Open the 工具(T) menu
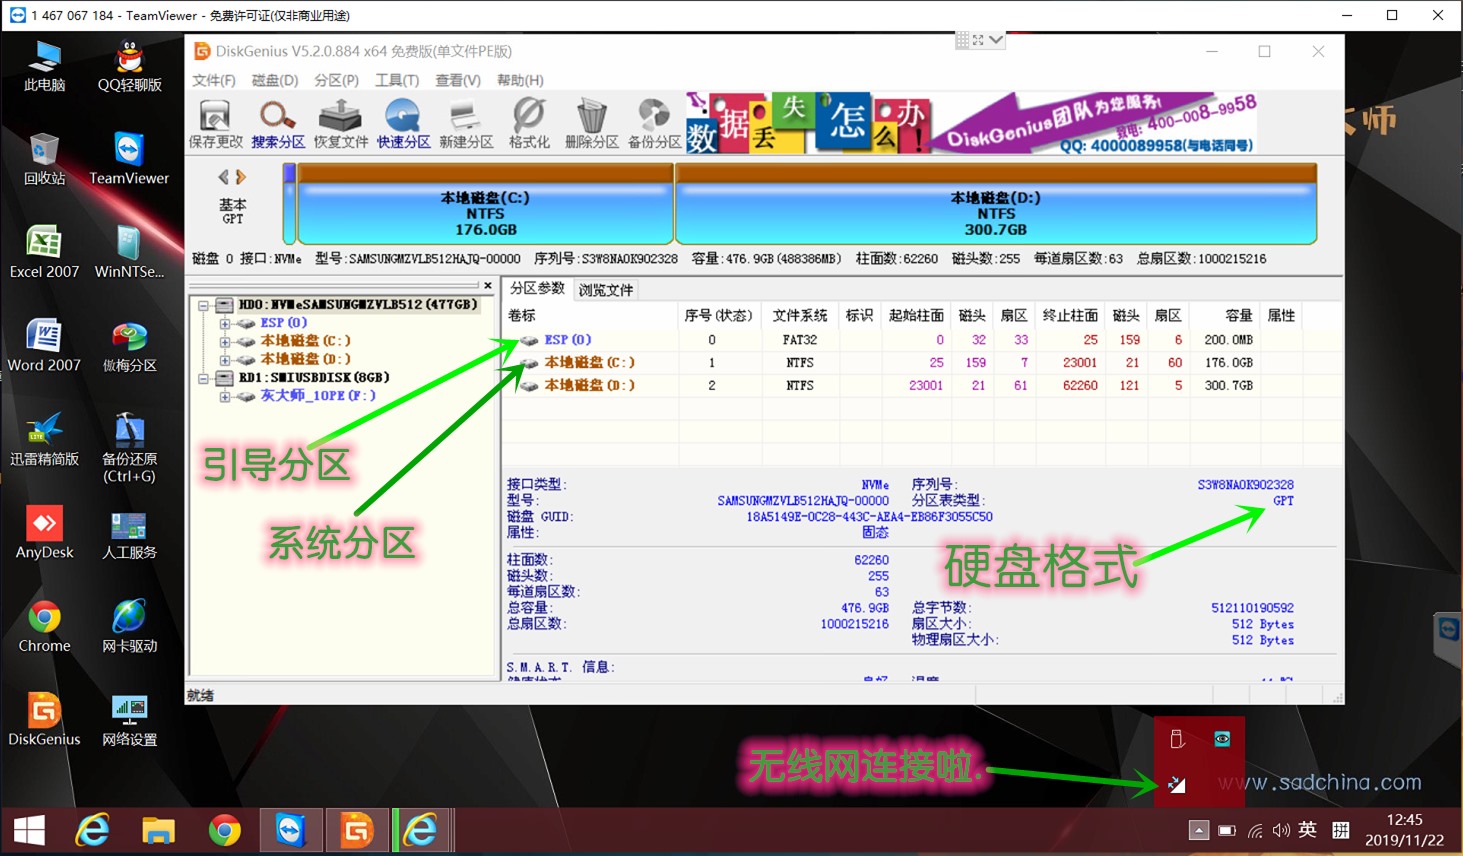 pyautogui.click(x=397, y=80)
